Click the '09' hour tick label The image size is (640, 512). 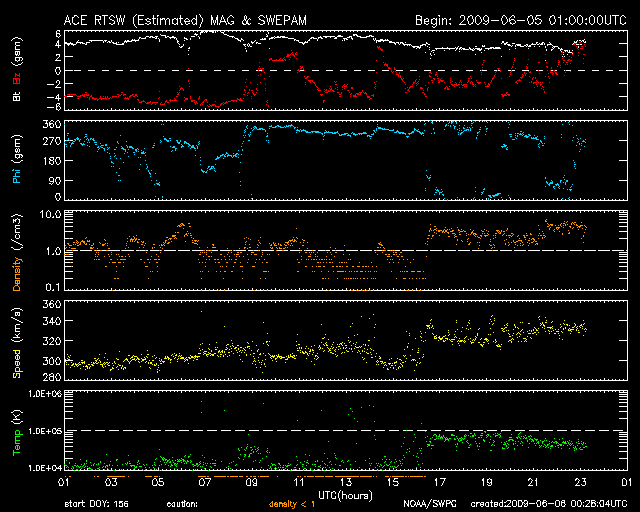(x=252, y=482)
